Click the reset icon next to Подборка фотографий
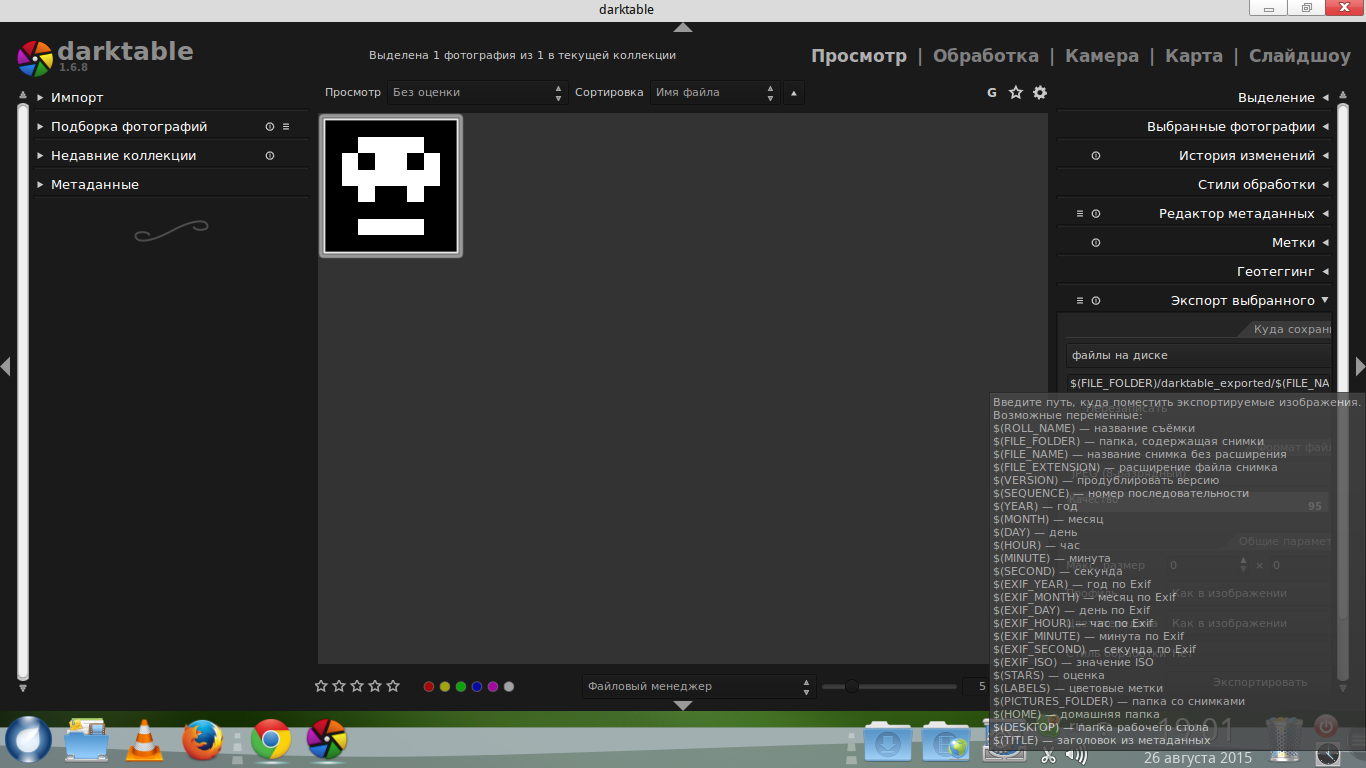Image resolution: width=1366 pixels, height=768 pixels. (269, 127)
